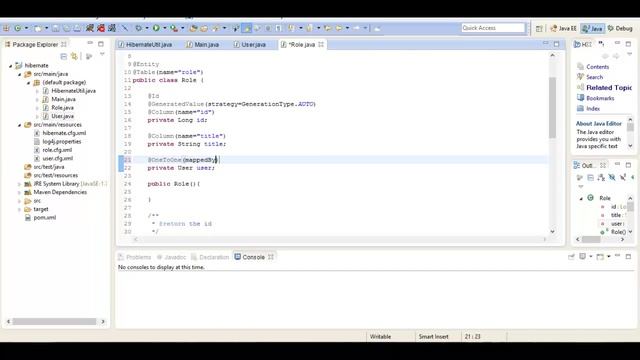Open Bookmarks link in Help view

(600, 98)
